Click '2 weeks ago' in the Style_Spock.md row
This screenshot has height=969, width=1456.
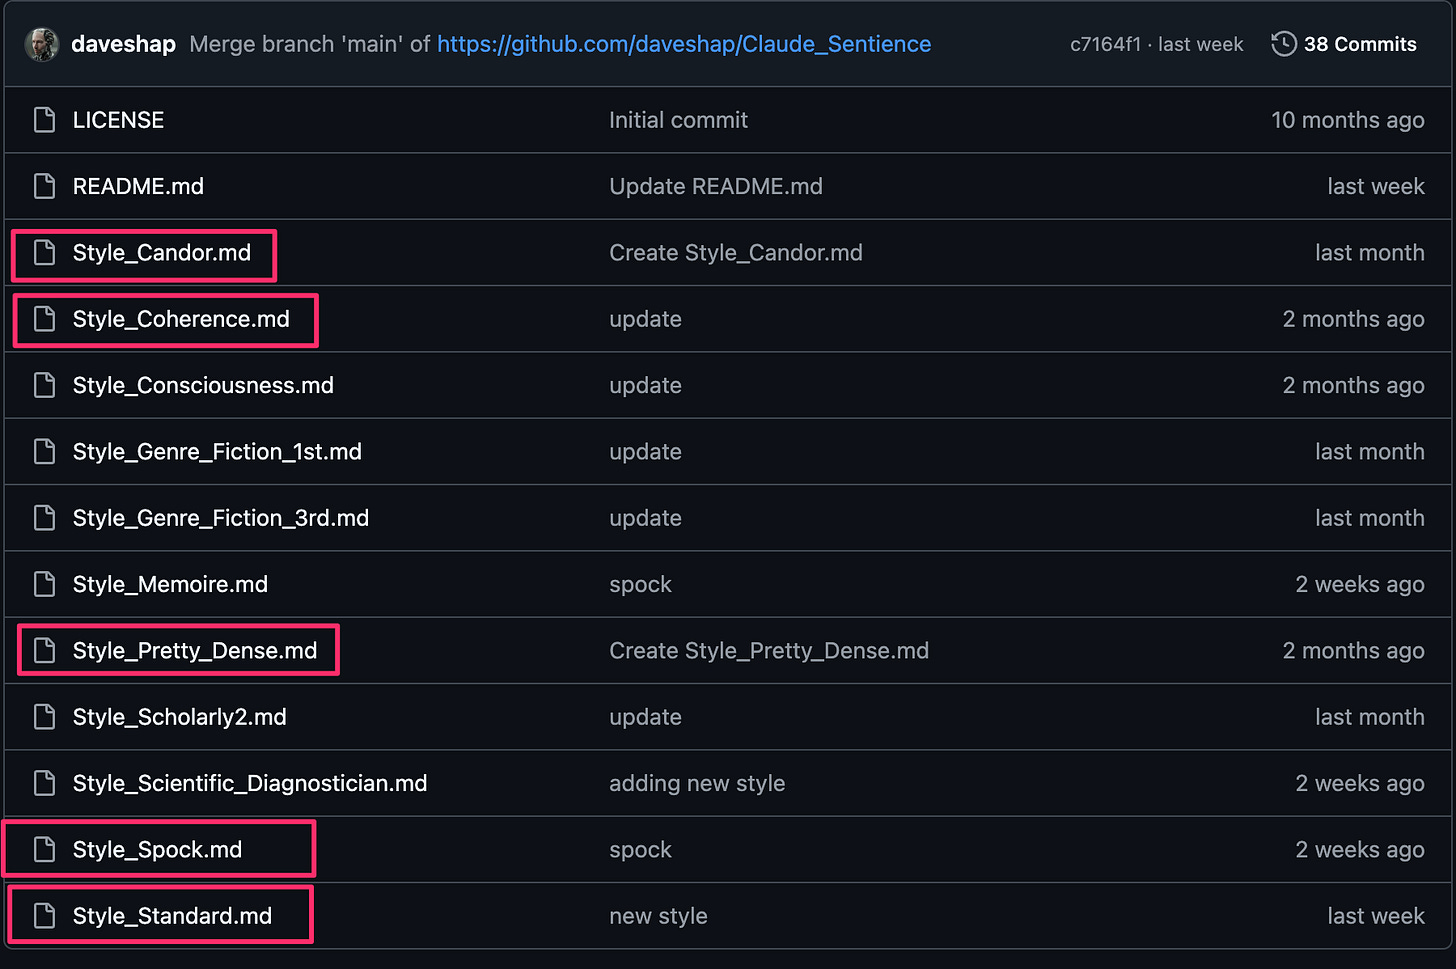click(1359, 850)
